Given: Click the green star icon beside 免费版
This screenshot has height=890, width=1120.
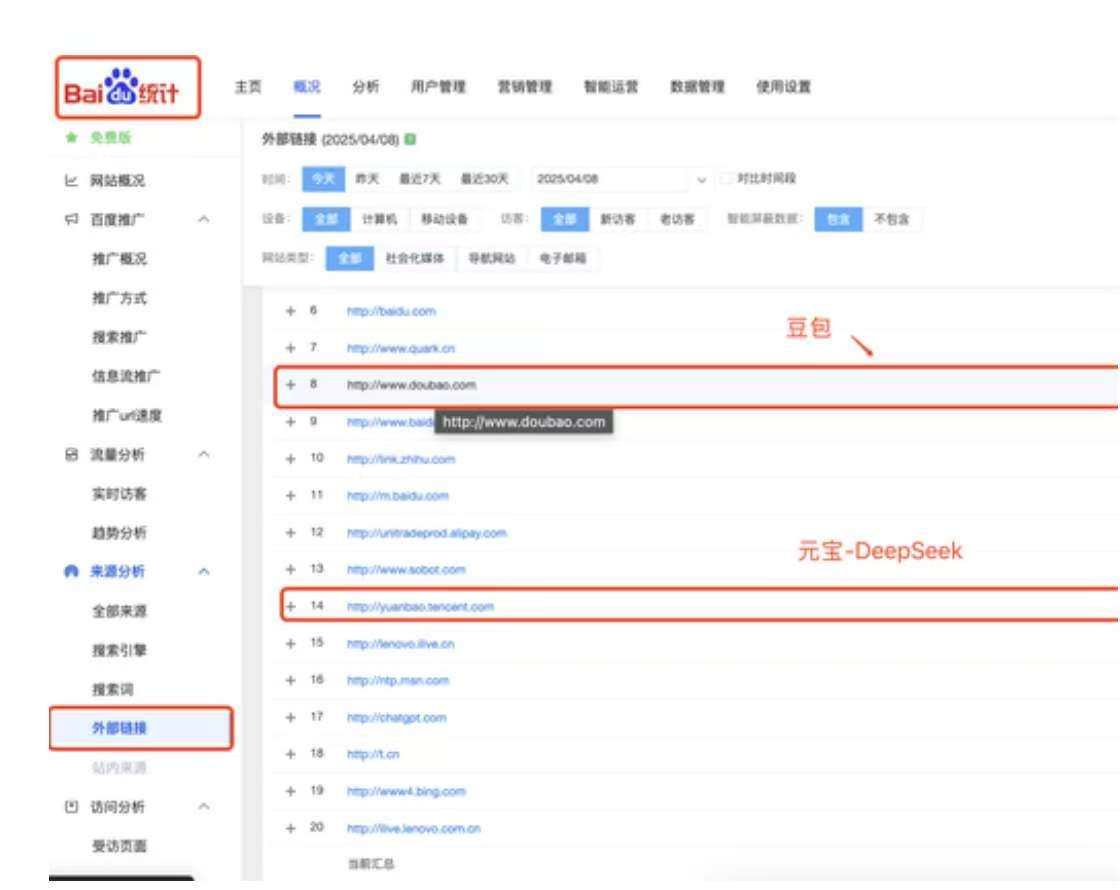Looking at the screenshot, I should 66,140.
